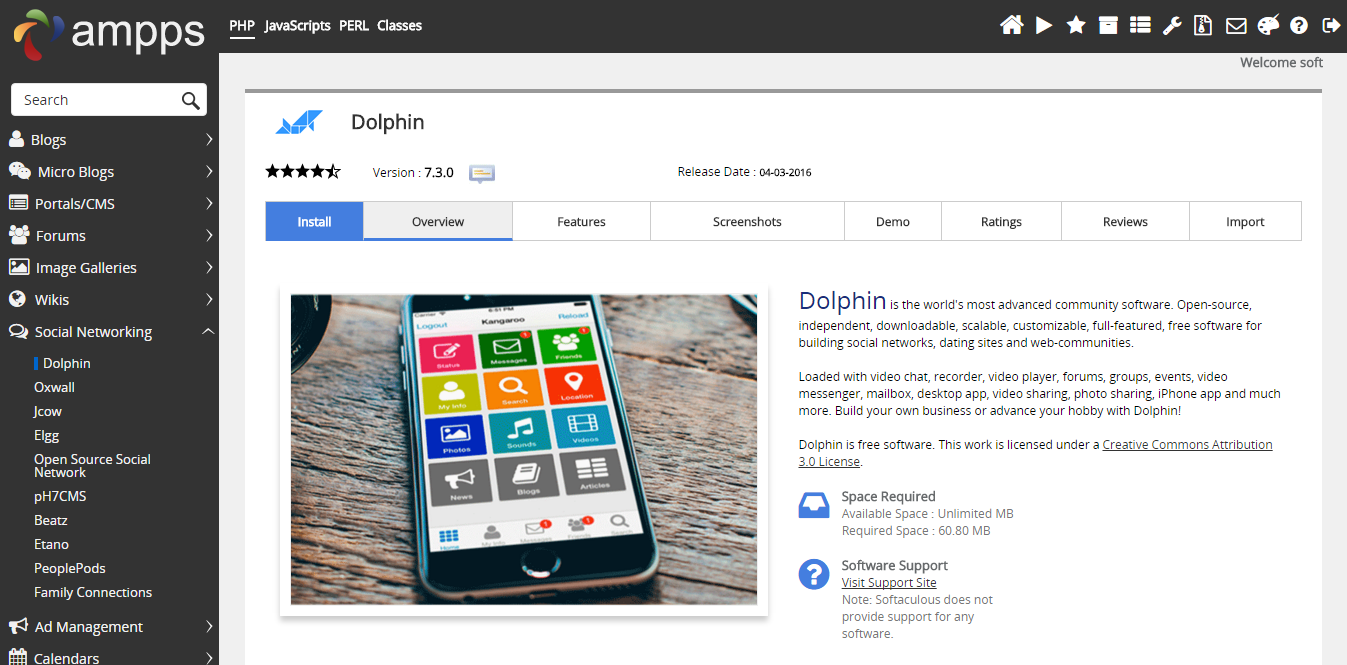Open the help question mark icon
This screenshot has height=665, width=1347.
[x=1299, y=25]
